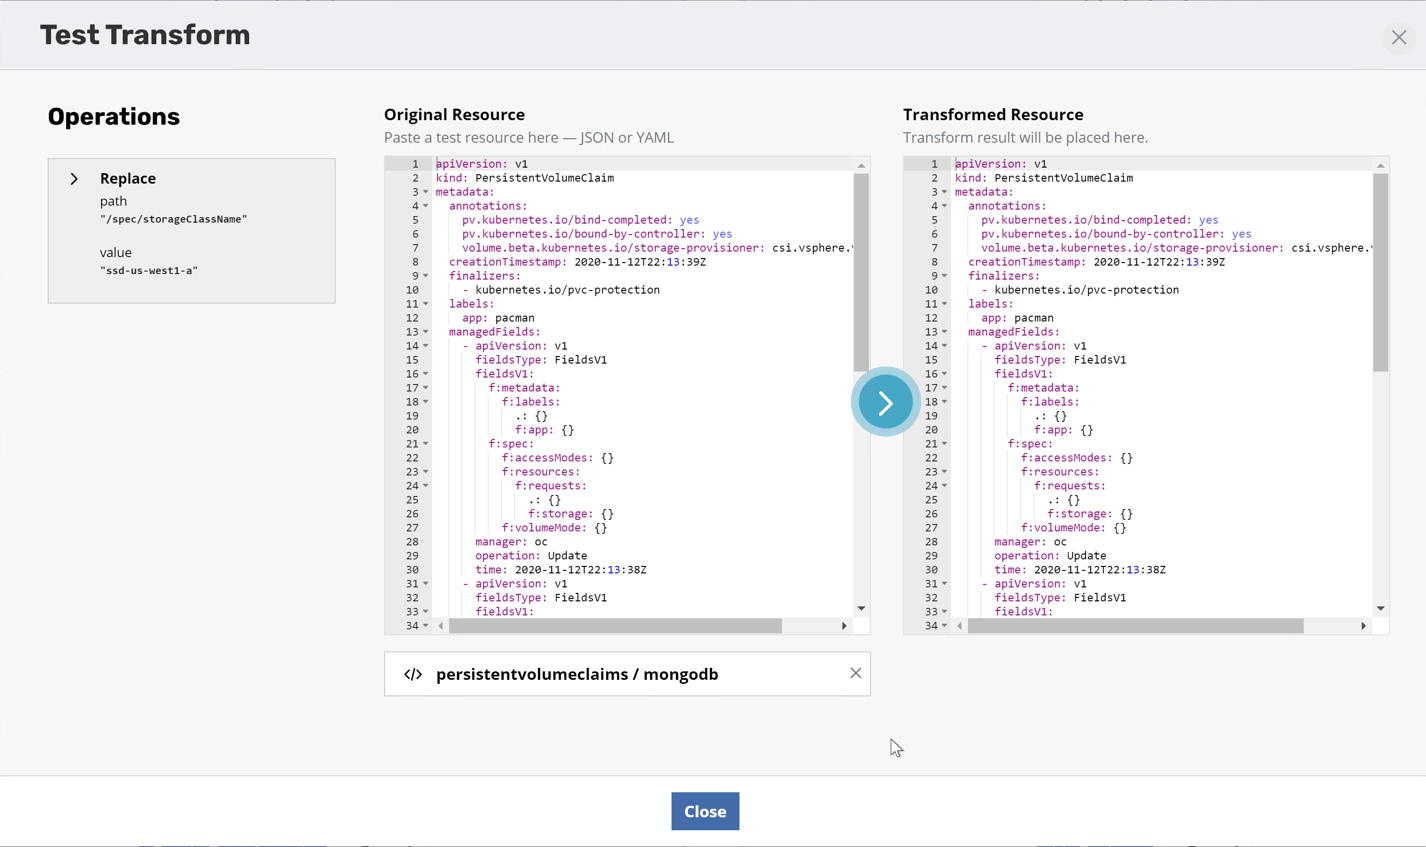The width and height of the screenshot is (1426, 847).
Task: Click Transformed Resource scroll up arrow
Action: point(1380,165)
